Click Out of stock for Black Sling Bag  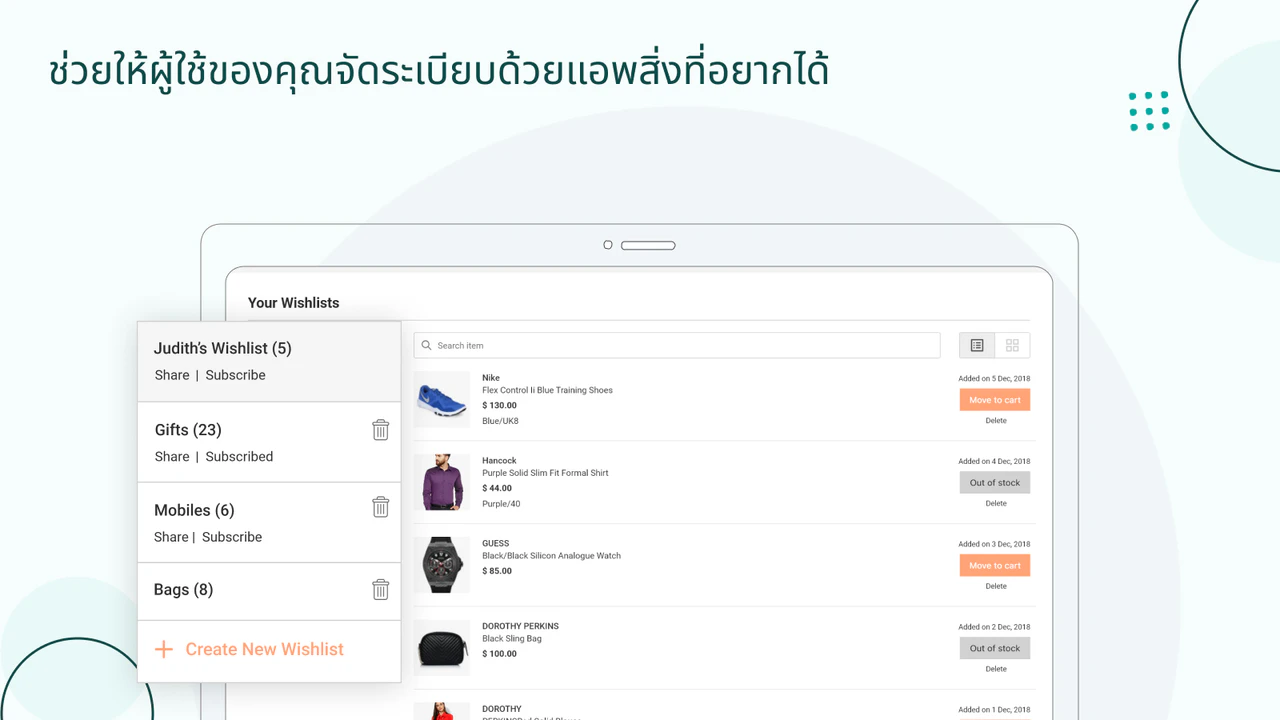995,648
